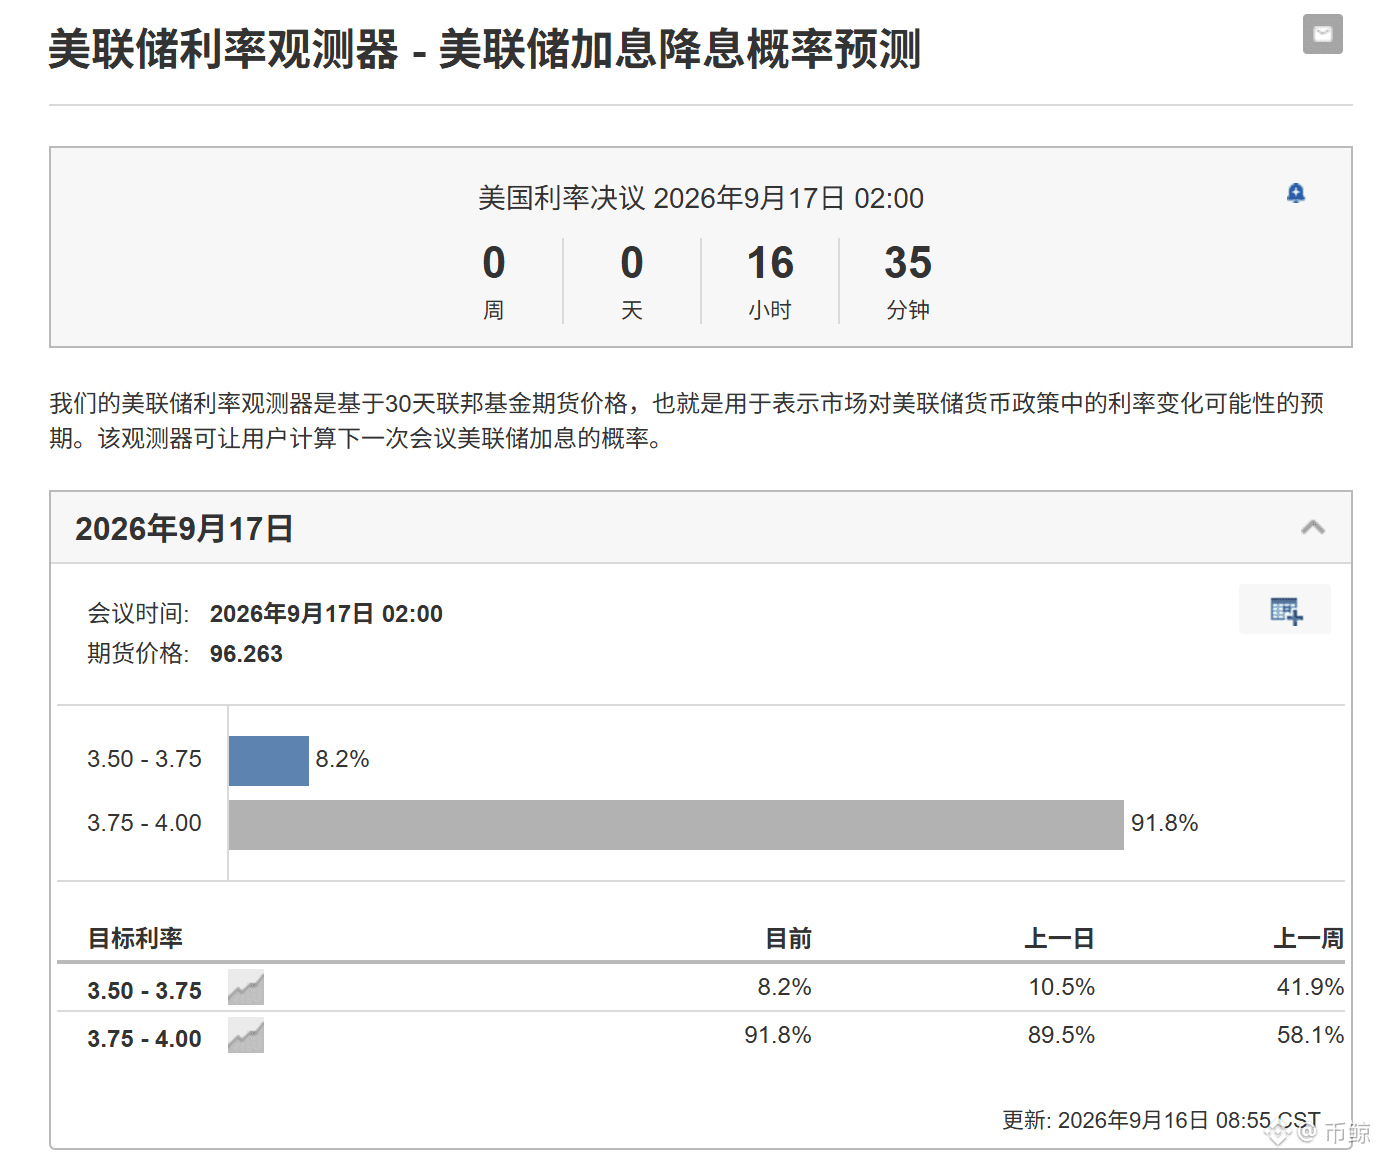
Task: Click the envelope mail icon at top right
Action: 1322,34
